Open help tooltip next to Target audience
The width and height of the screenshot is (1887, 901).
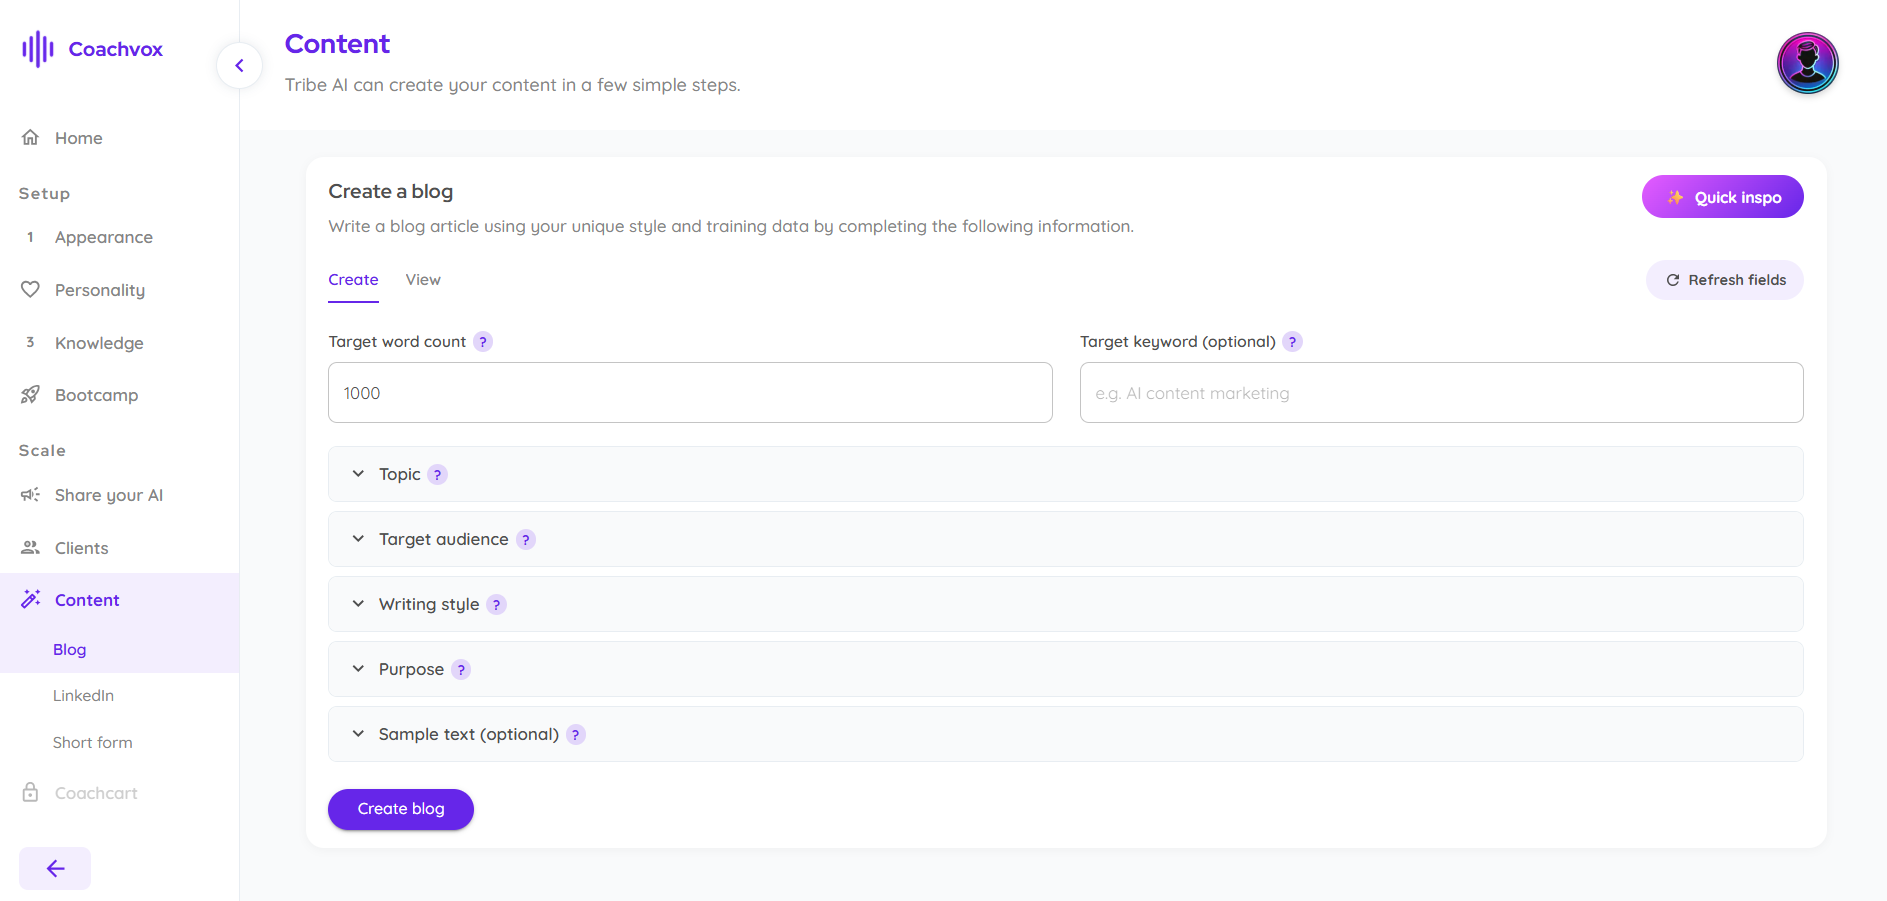click(x=525, y=540)
